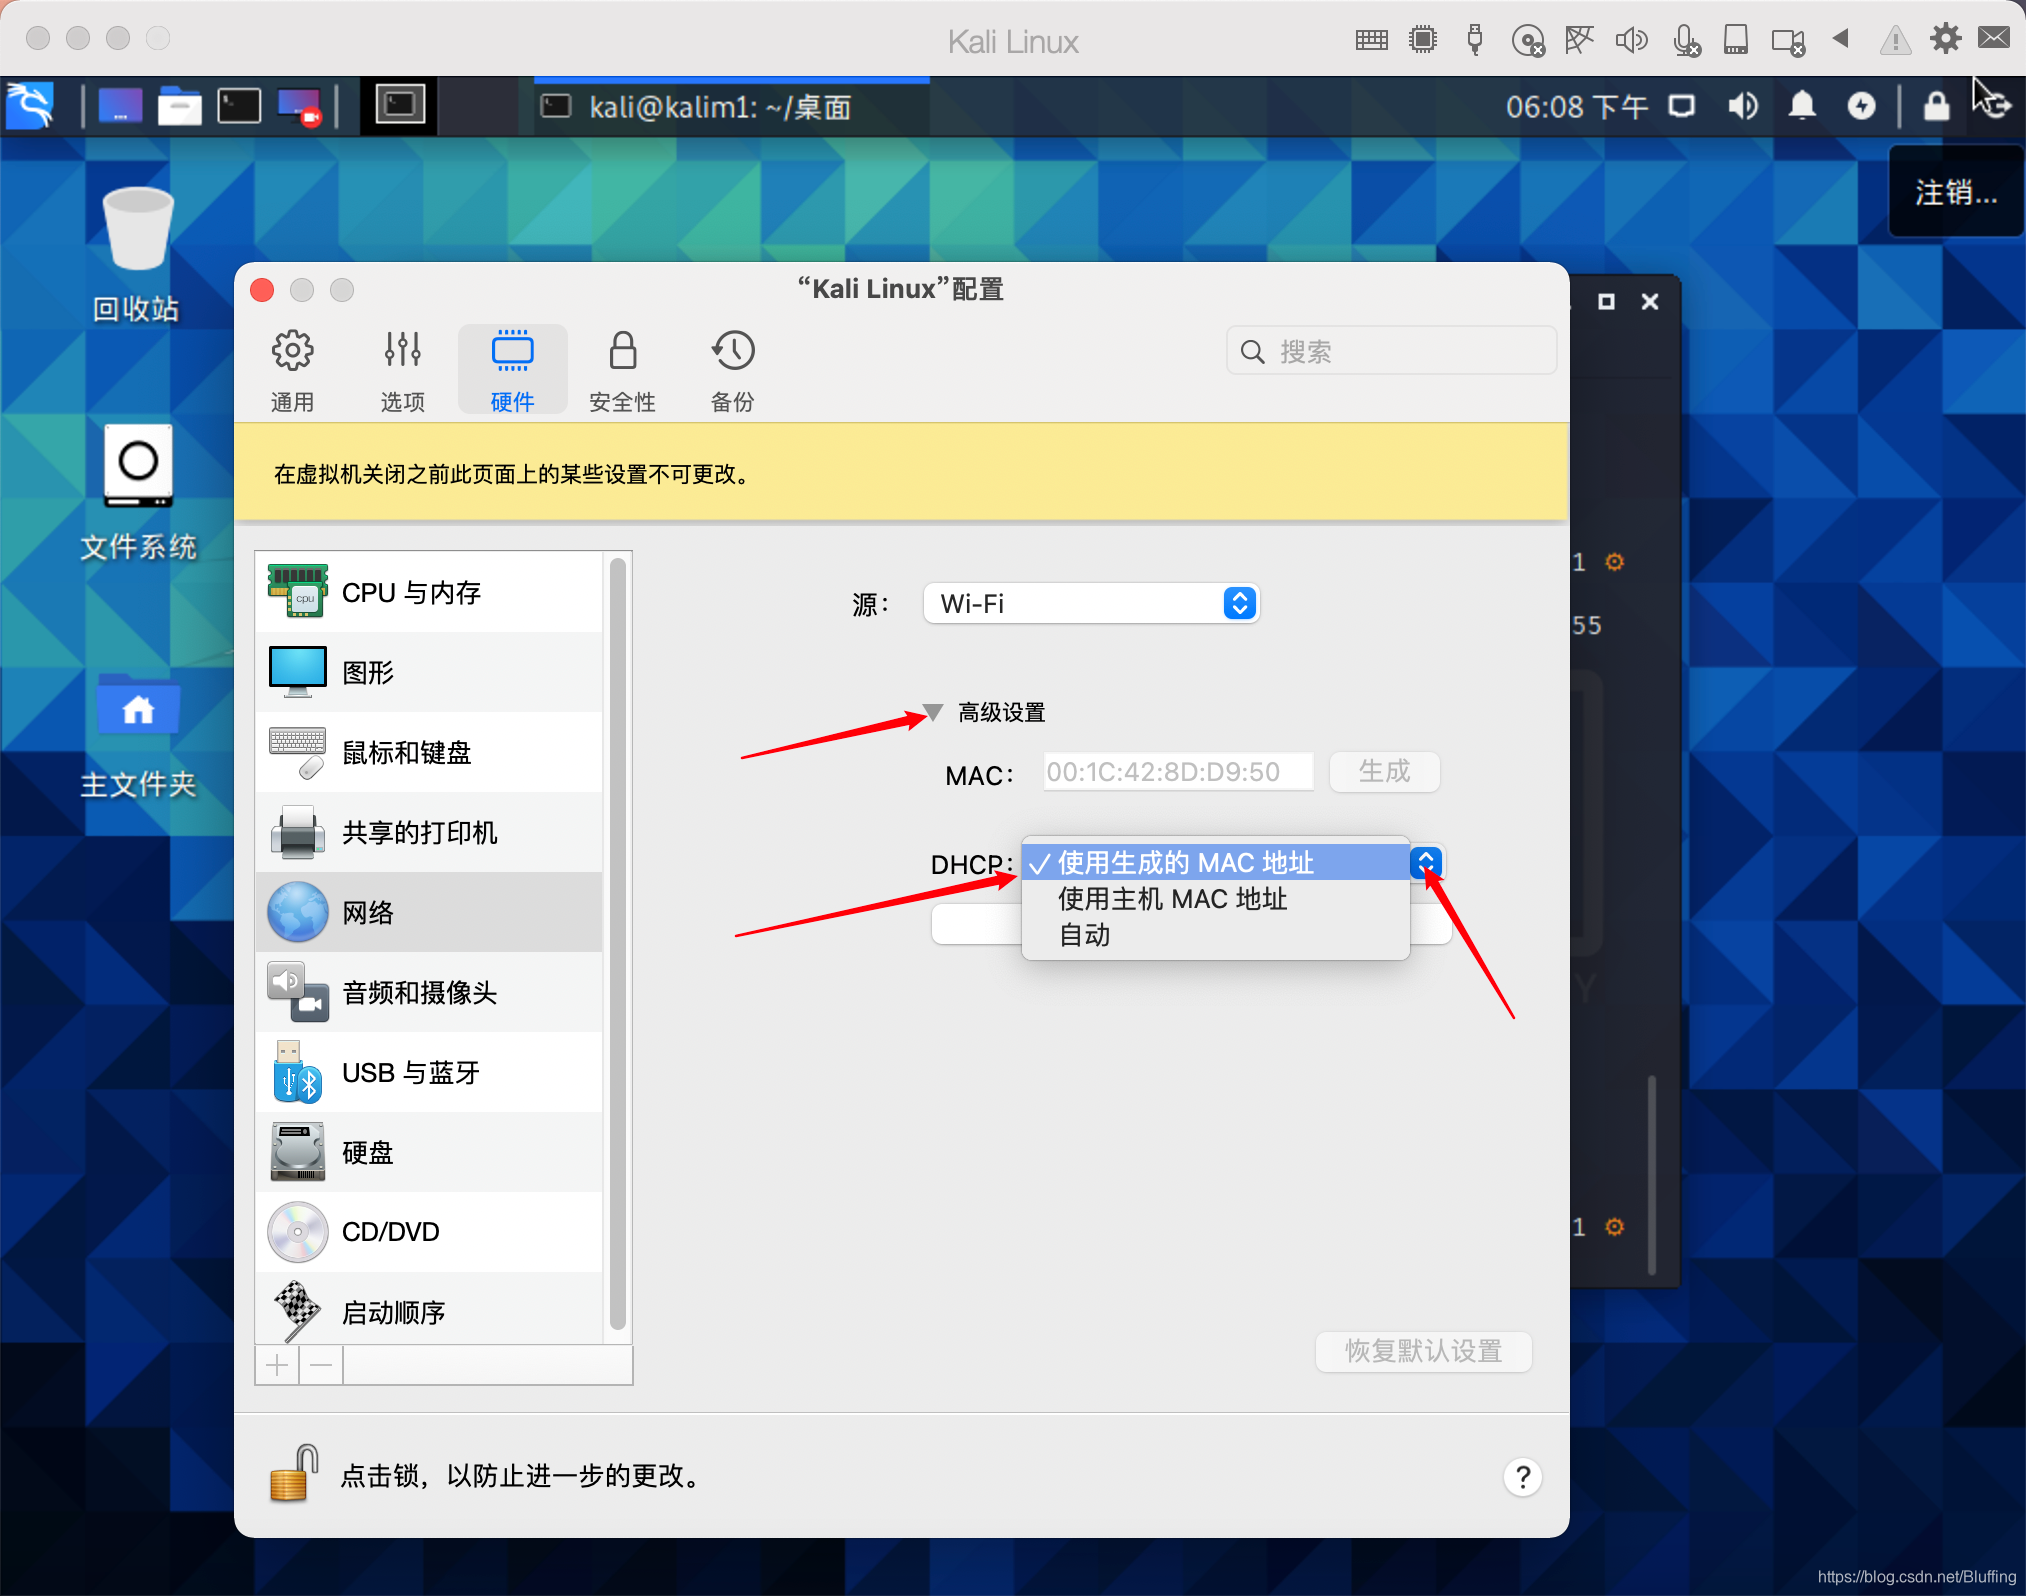Collapse the 高级设置 disclosure triangle

tap(933, 712)
